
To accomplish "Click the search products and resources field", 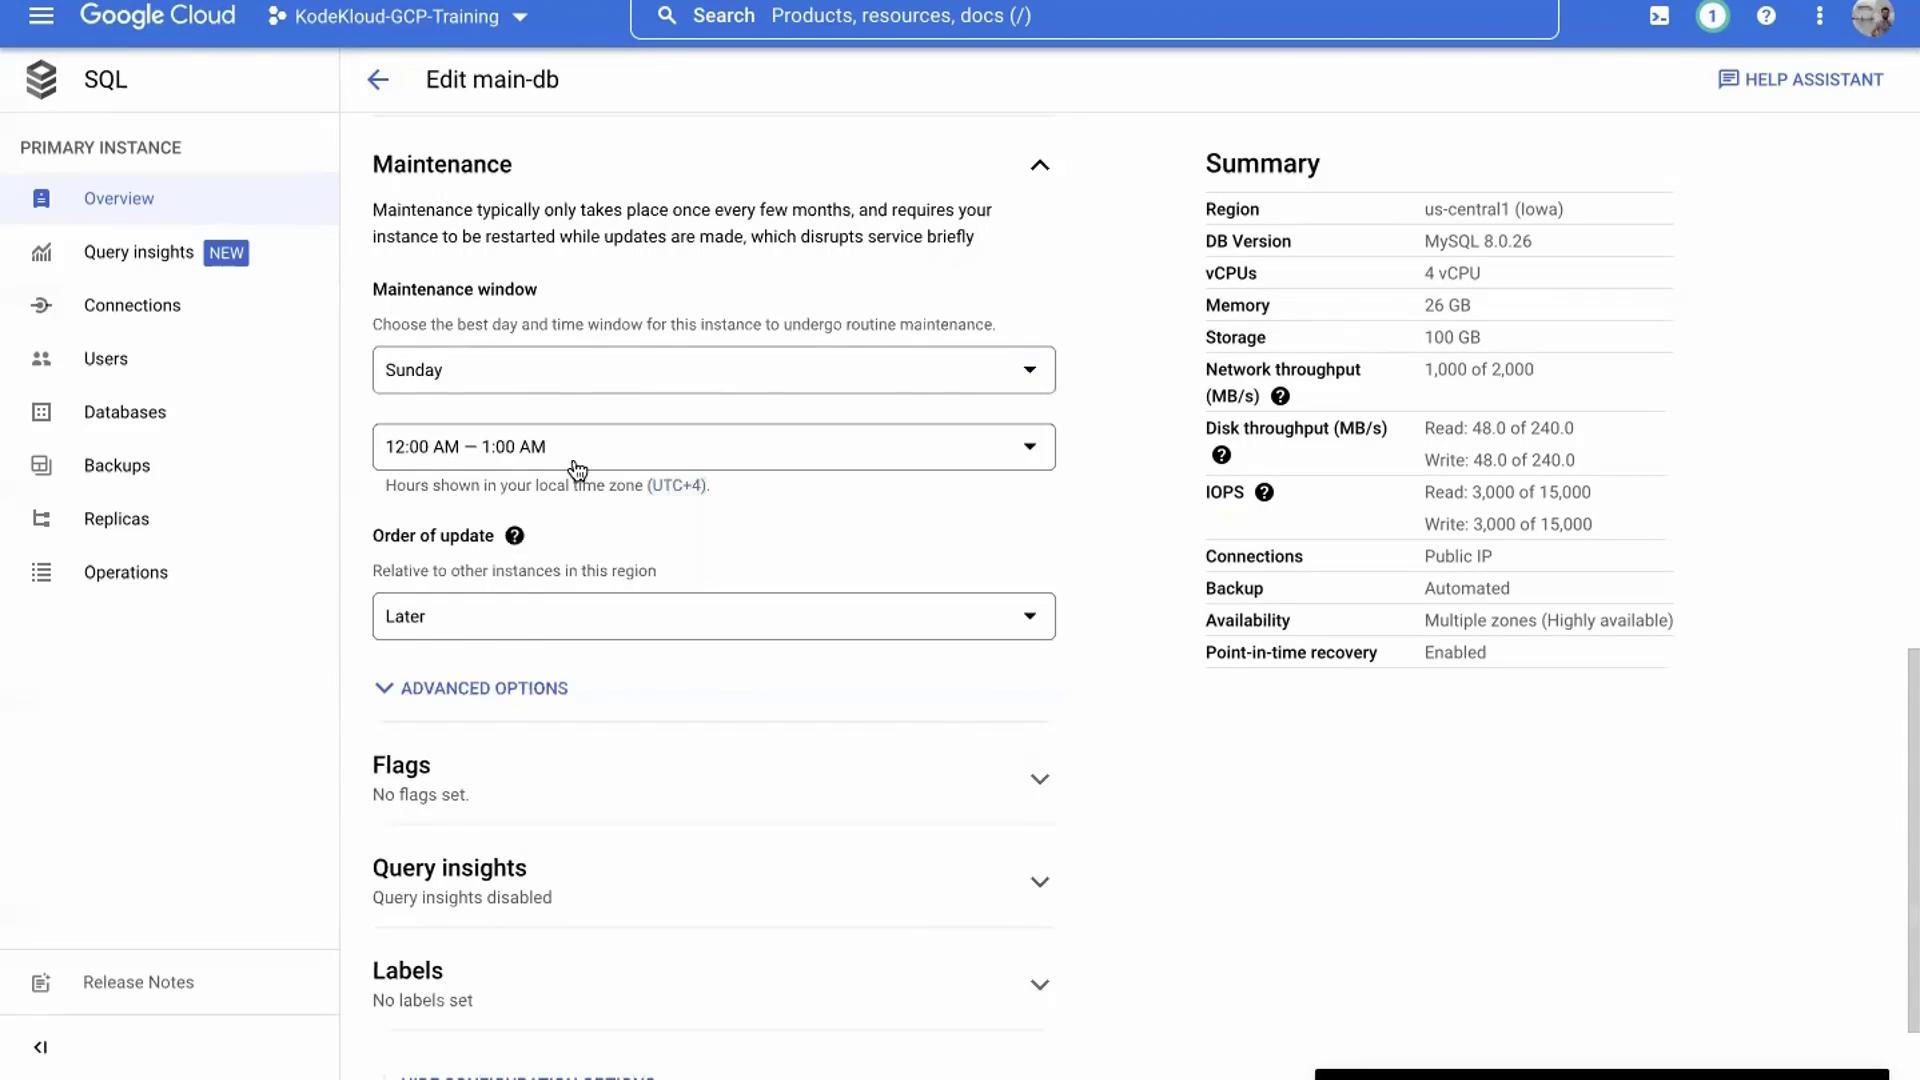I will (x=1093, y=16).
